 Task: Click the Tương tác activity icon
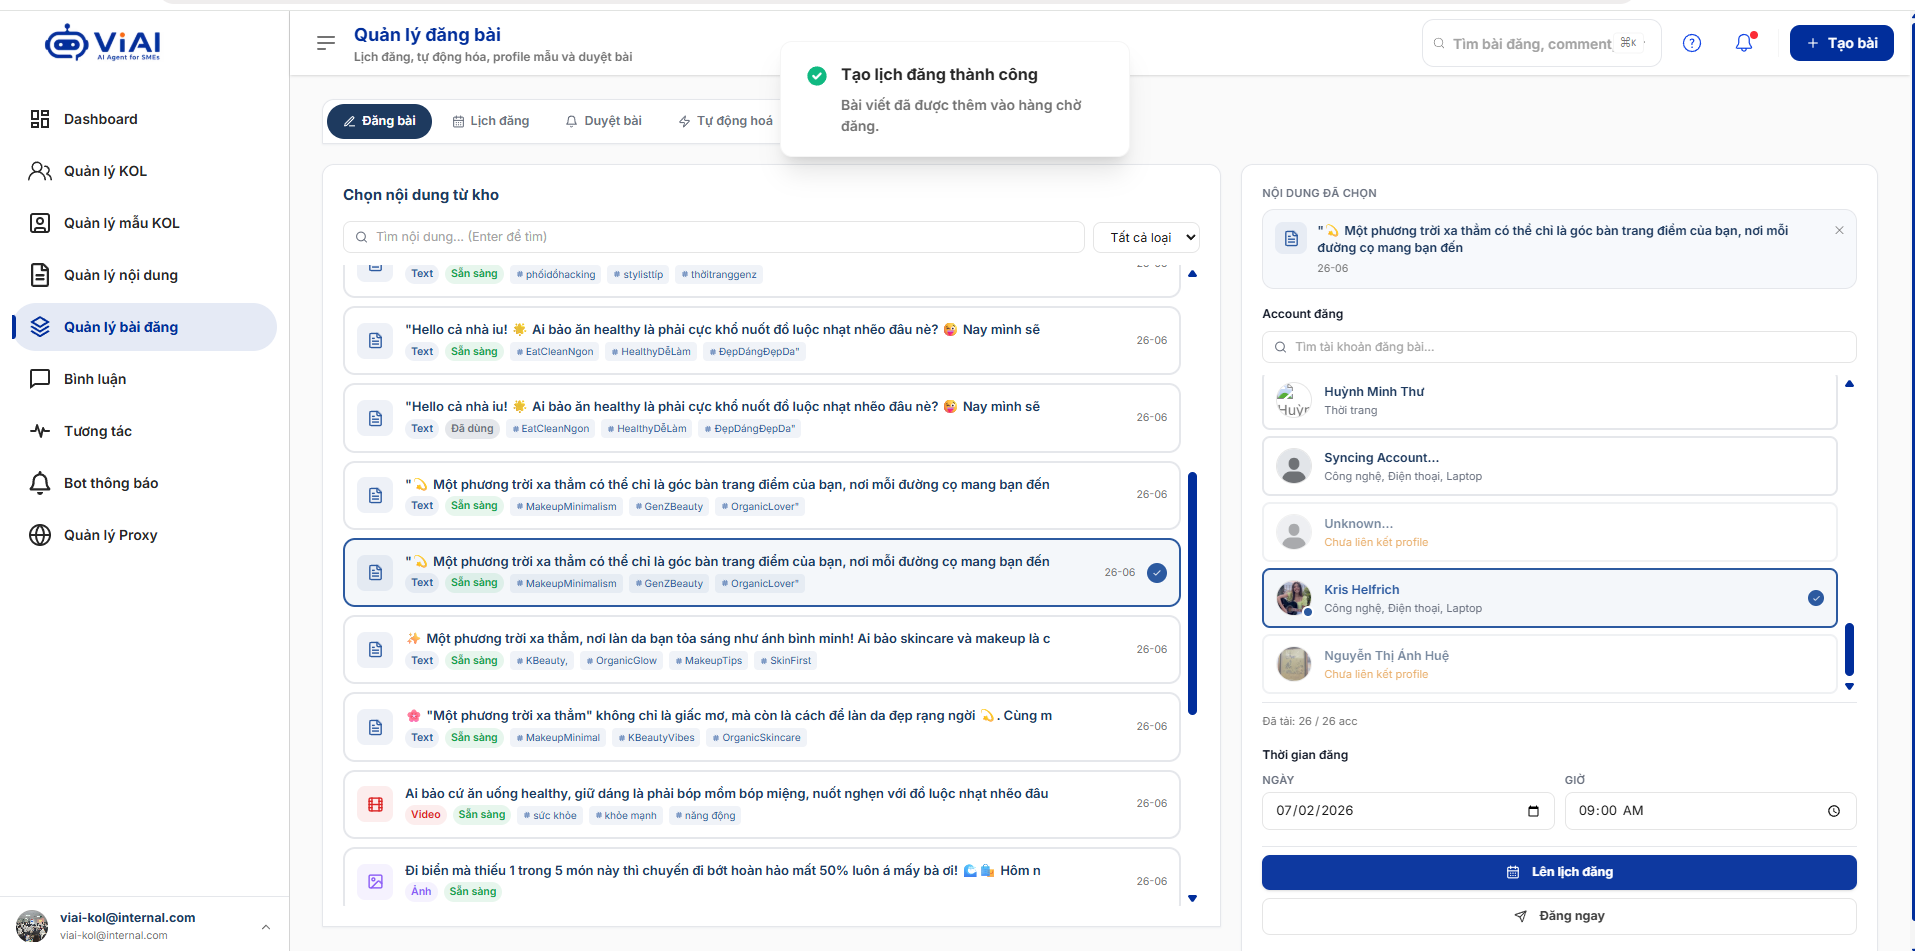[x=40, y=431]
